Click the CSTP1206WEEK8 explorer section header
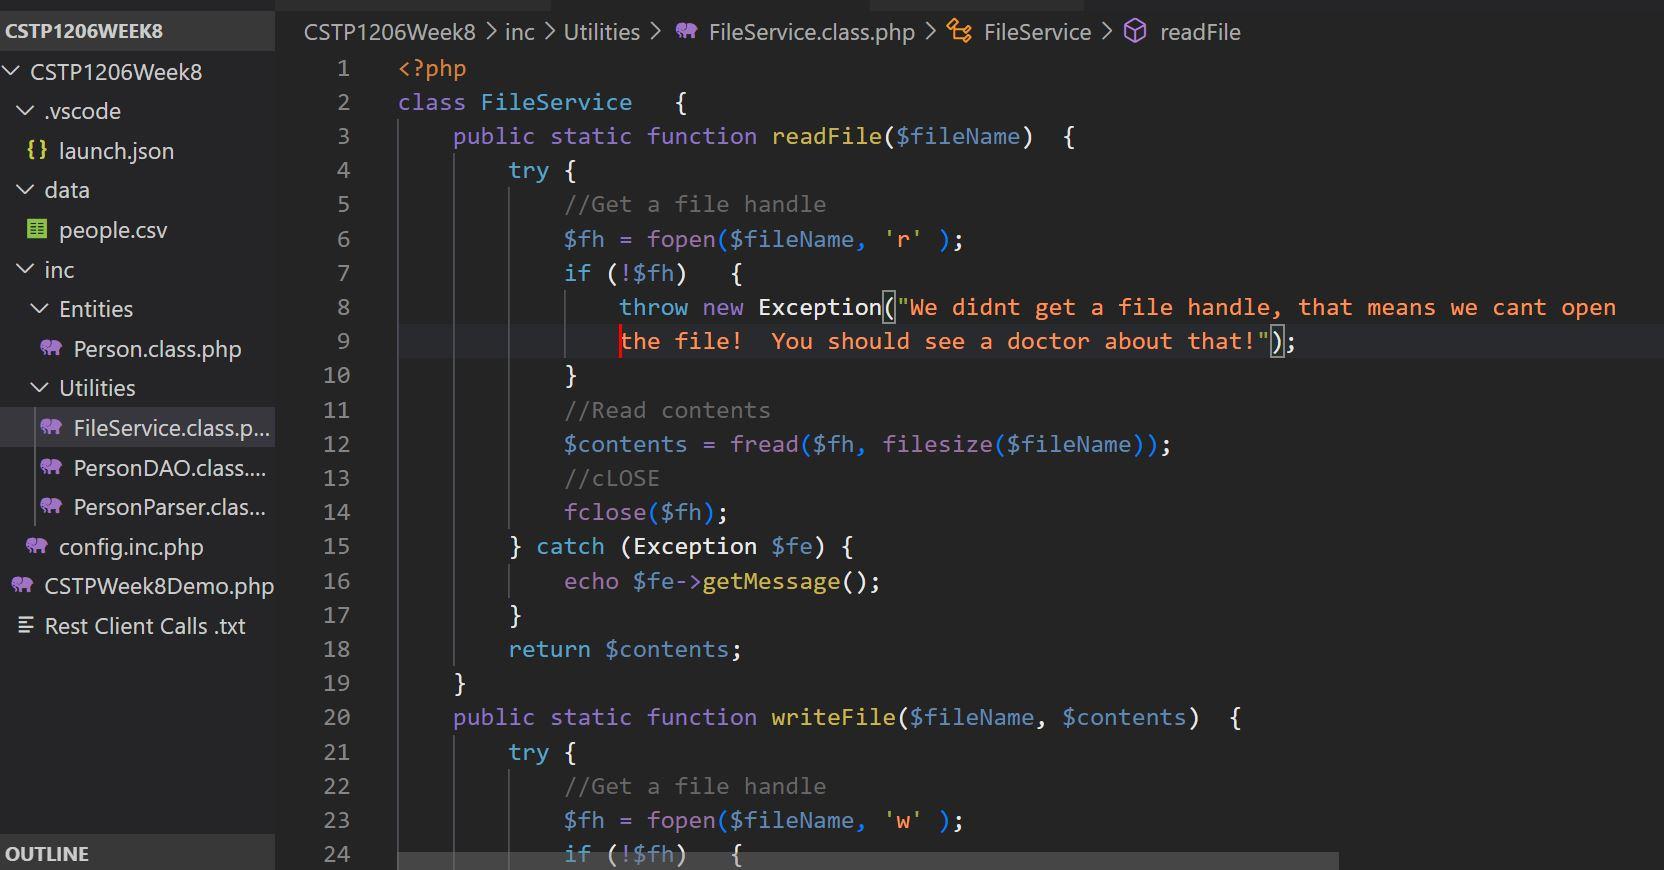The image size is (1664, 870). (137, 31)
